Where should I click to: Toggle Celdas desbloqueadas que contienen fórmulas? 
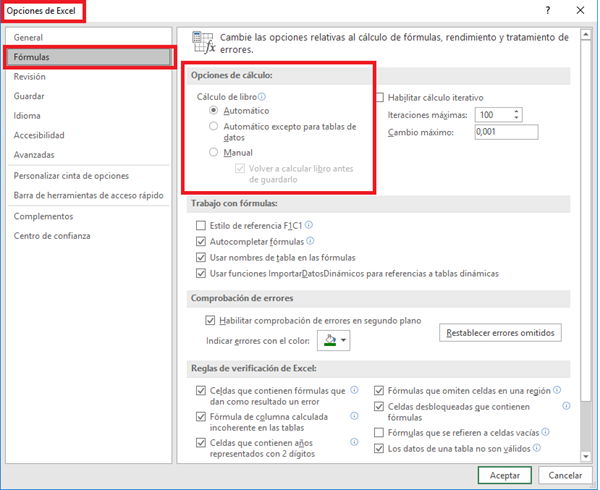379,406
